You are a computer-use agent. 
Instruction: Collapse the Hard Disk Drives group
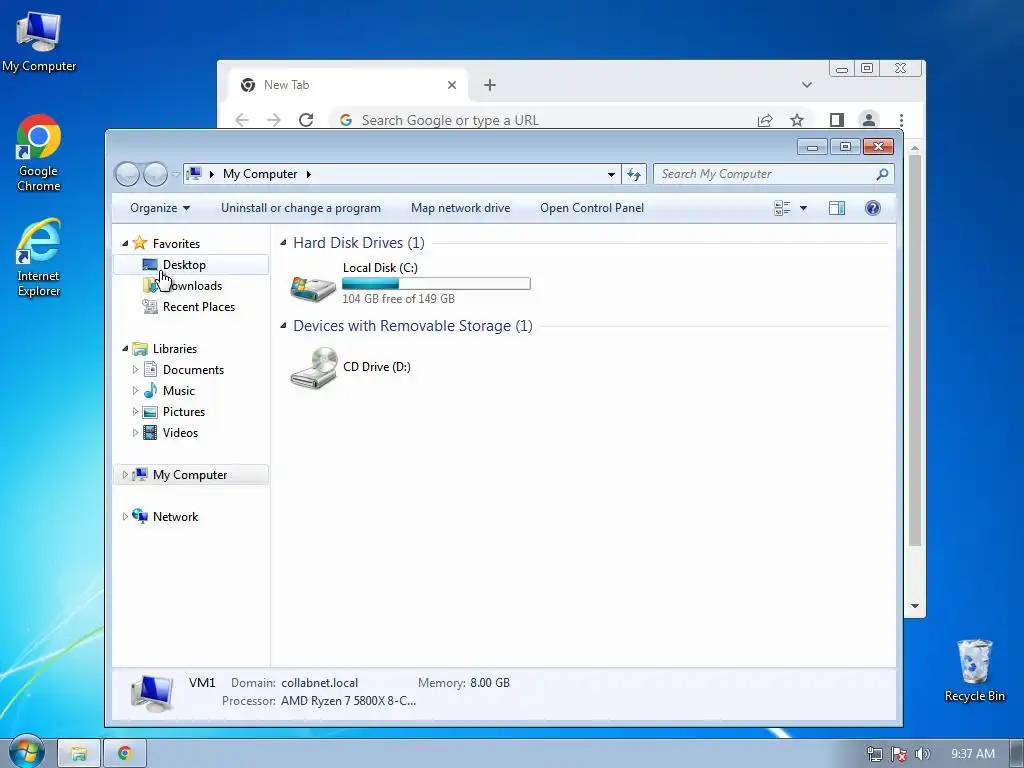(x=283, y=242)
